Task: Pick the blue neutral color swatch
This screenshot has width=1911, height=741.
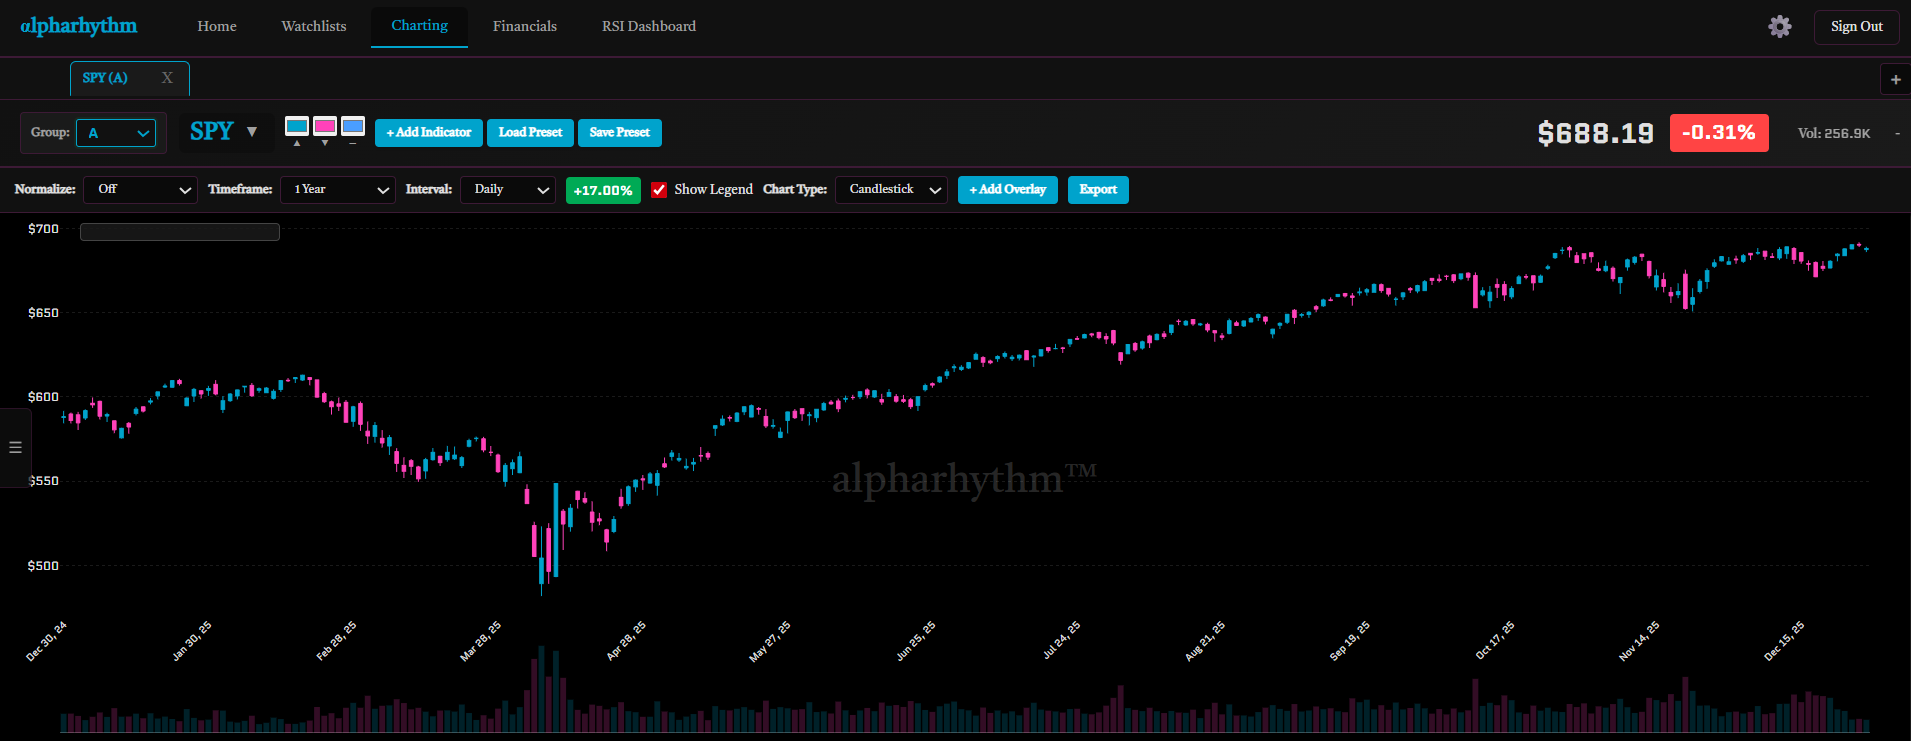Action: (x=353, y=126)
